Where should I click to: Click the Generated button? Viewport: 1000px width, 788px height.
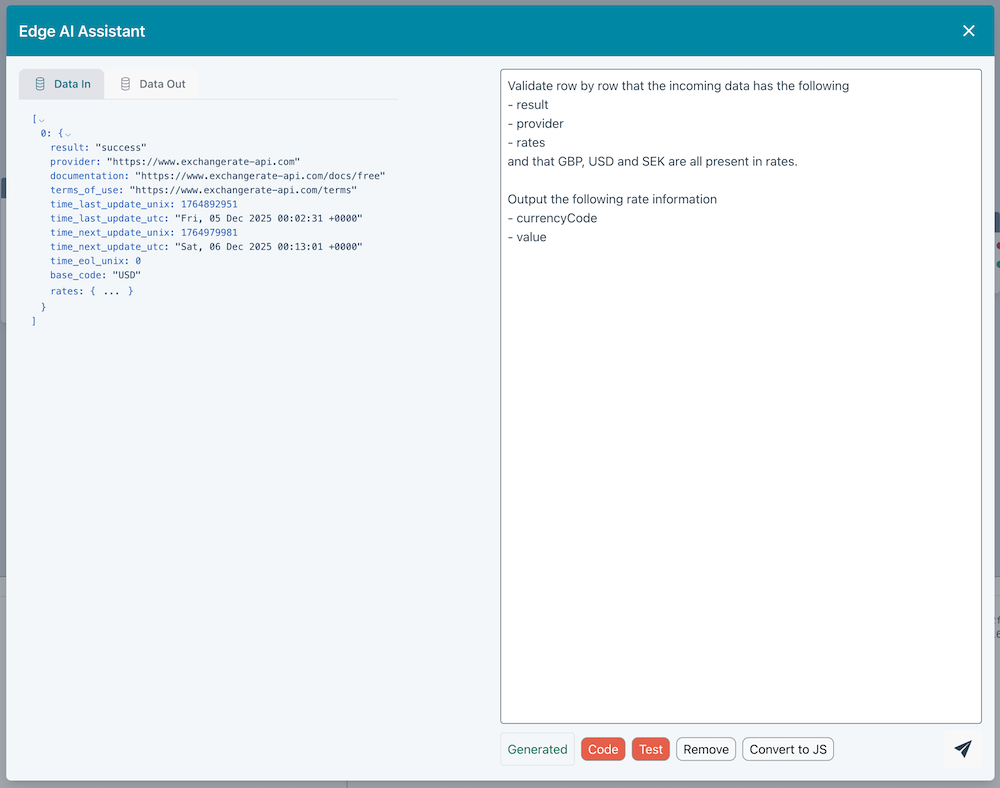pyautogui.click(x=537, y=748)
